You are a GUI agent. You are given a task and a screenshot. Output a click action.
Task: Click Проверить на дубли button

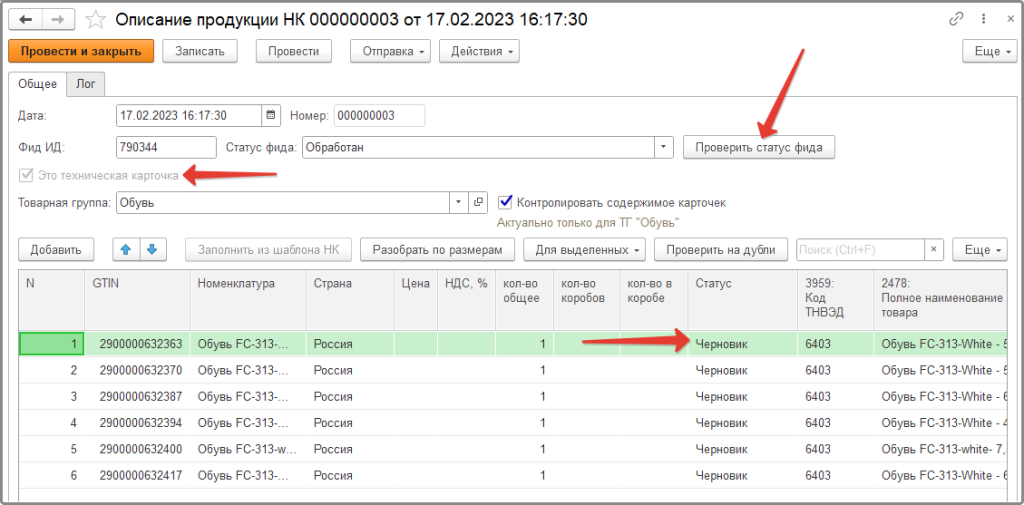coord(723,249)
